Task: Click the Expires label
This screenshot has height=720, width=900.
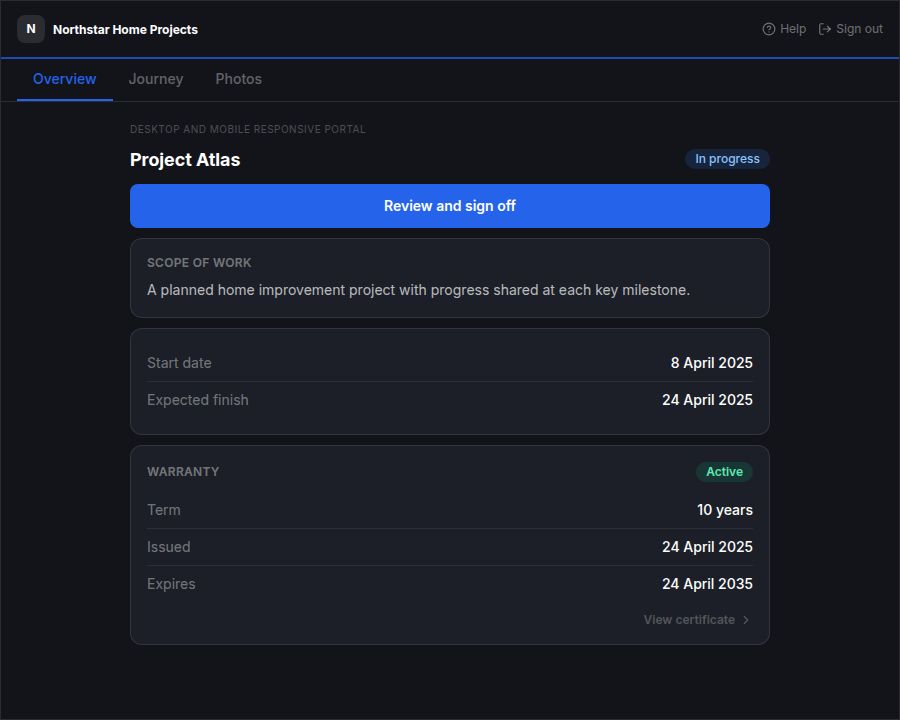Action: (x=171, y=584)
